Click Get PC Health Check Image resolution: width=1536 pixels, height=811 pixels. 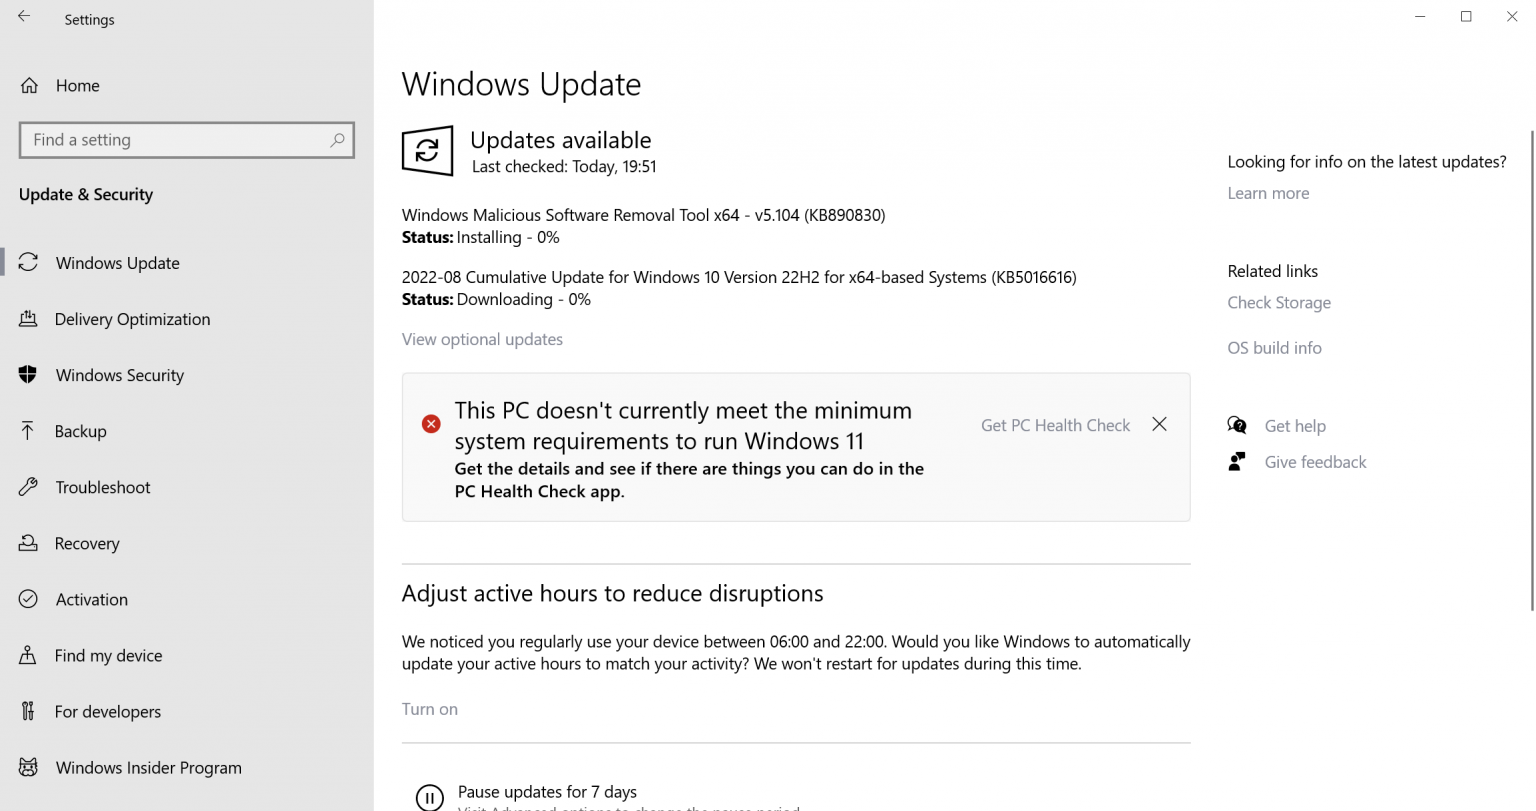pos(1055,425)
